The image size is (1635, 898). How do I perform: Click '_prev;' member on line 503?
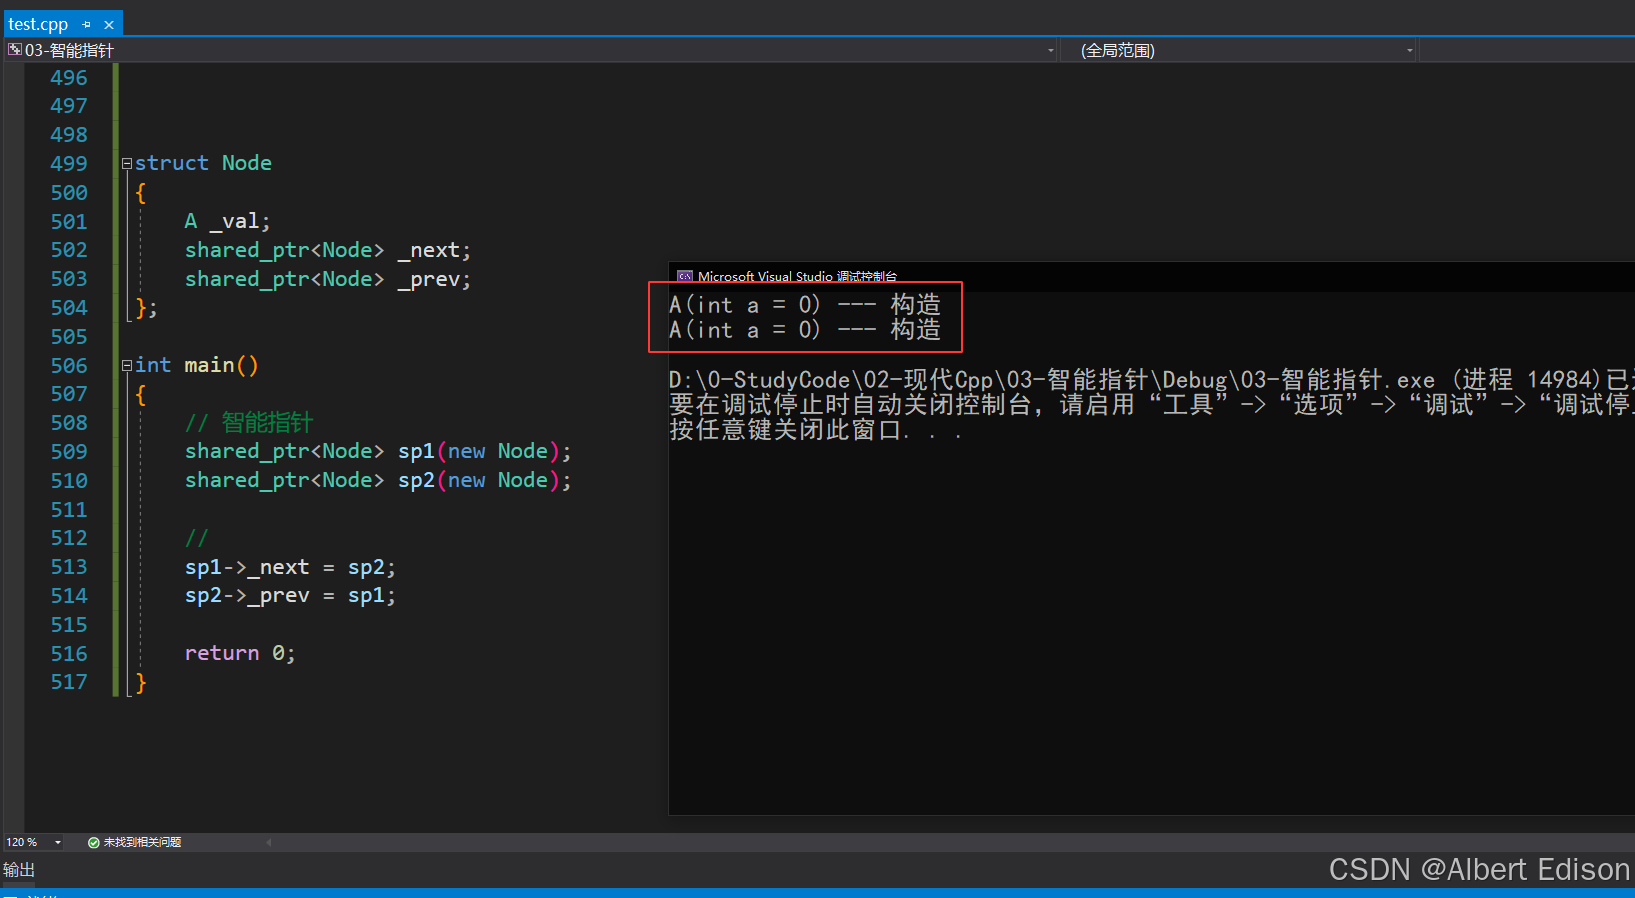pos(434,279)
